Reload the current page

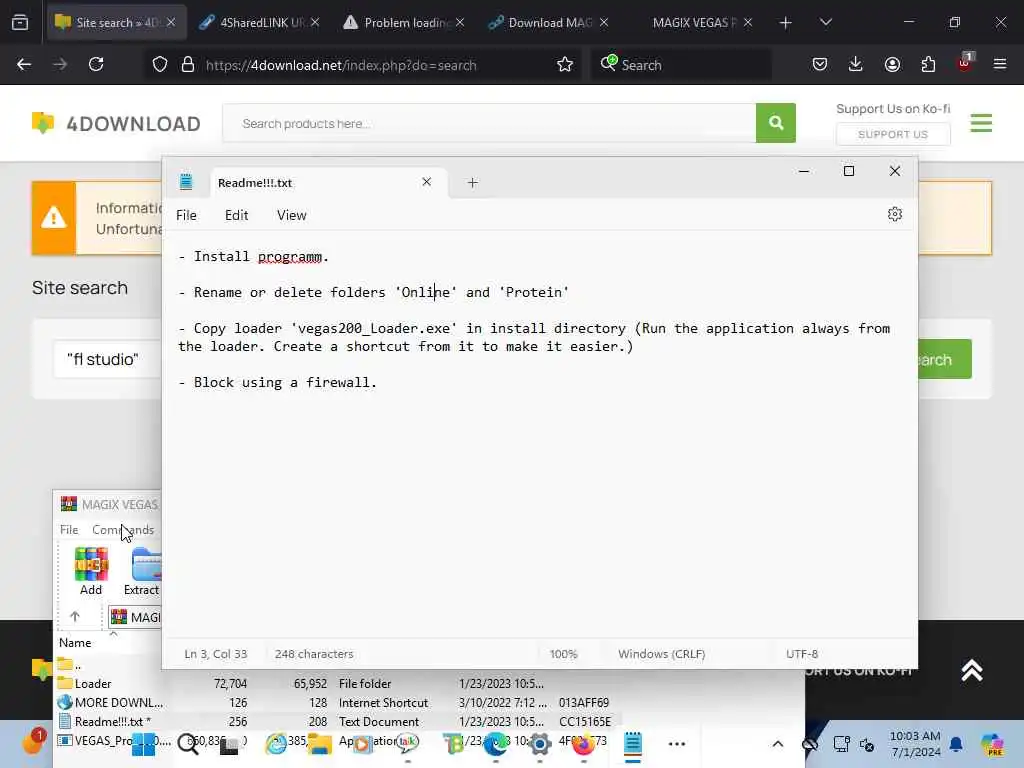96,65
